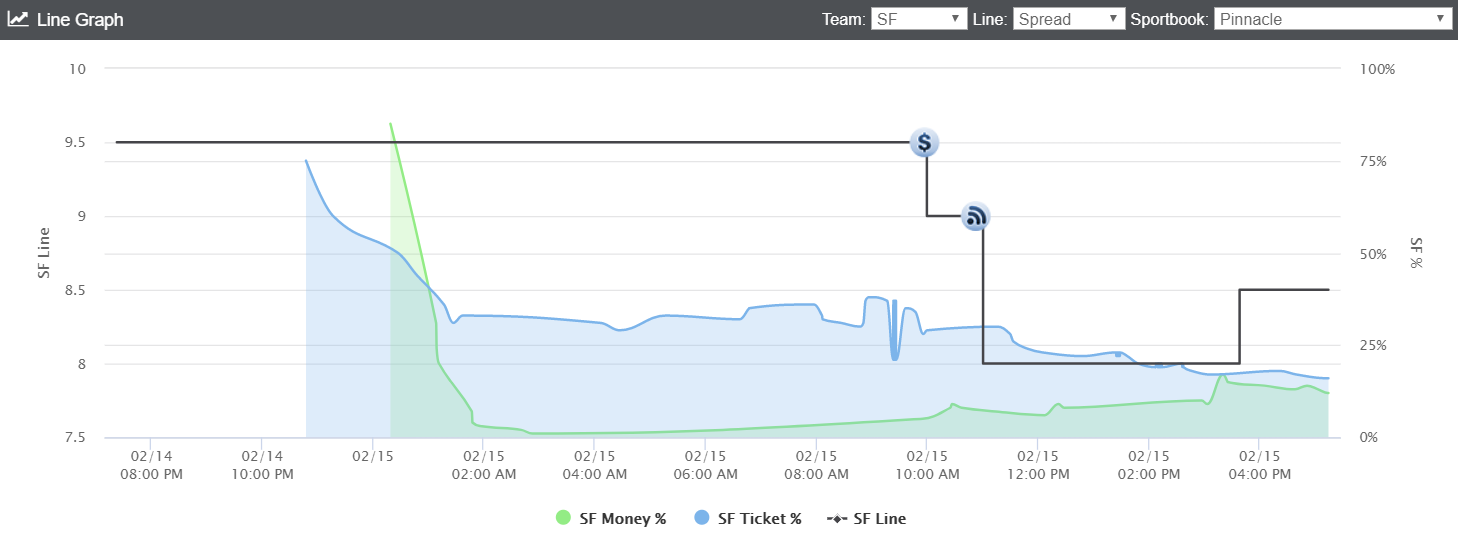The height and width of the screenshot is (545, 1458).
Task: Click the SF Line legend dash symbol
Action: [837, 518]
